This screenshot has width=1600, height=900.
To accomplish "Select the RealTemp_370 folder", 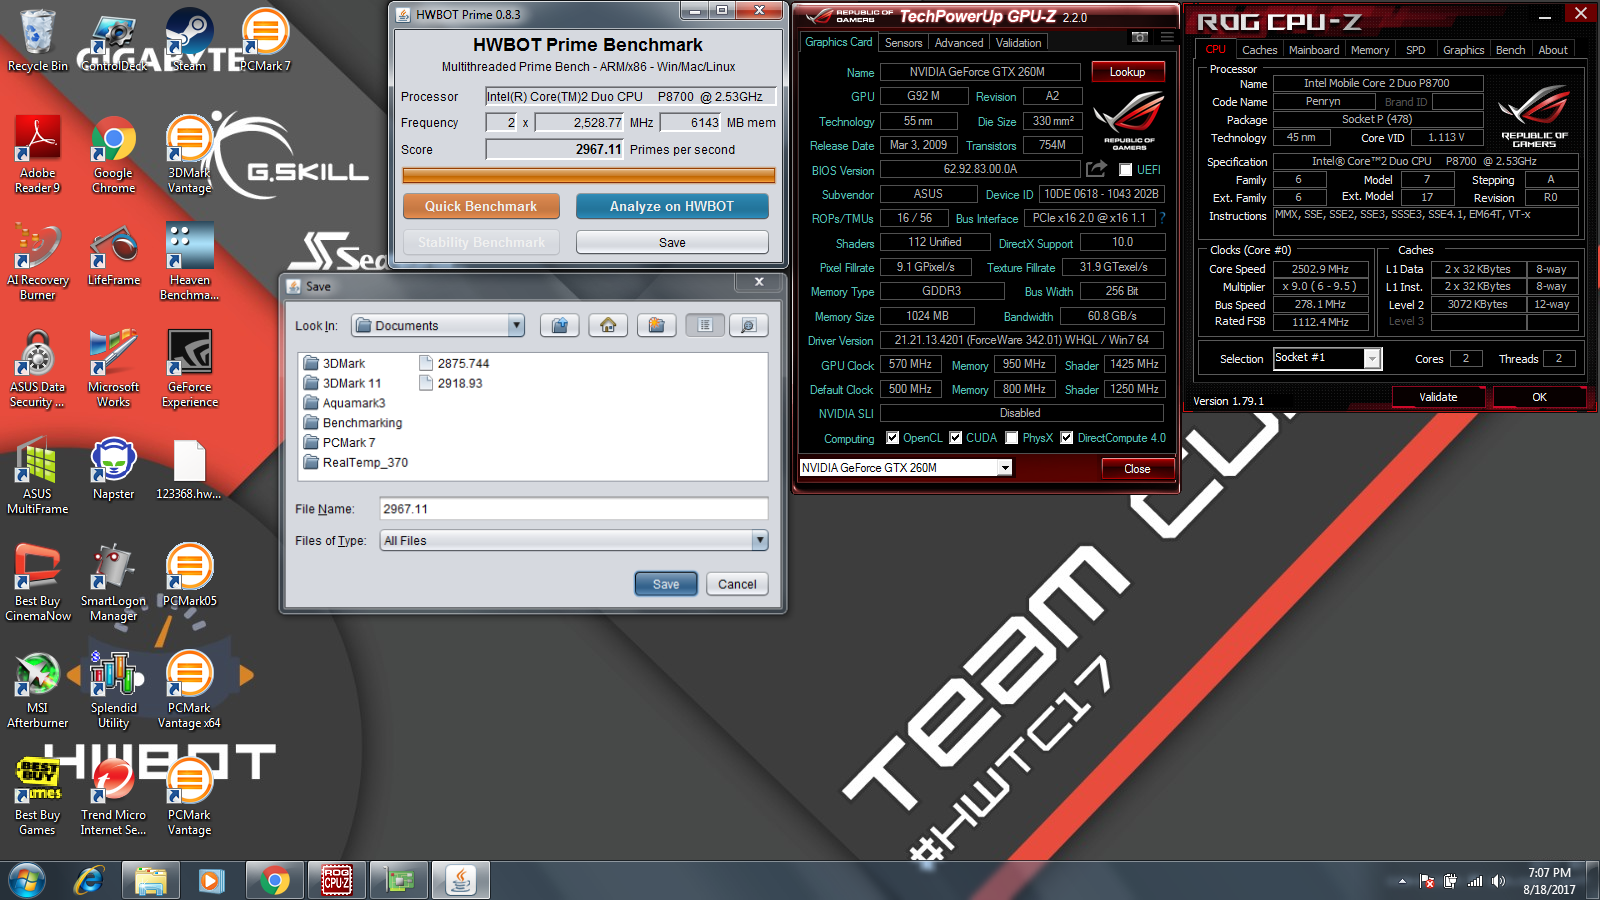I will coord(356,462).
